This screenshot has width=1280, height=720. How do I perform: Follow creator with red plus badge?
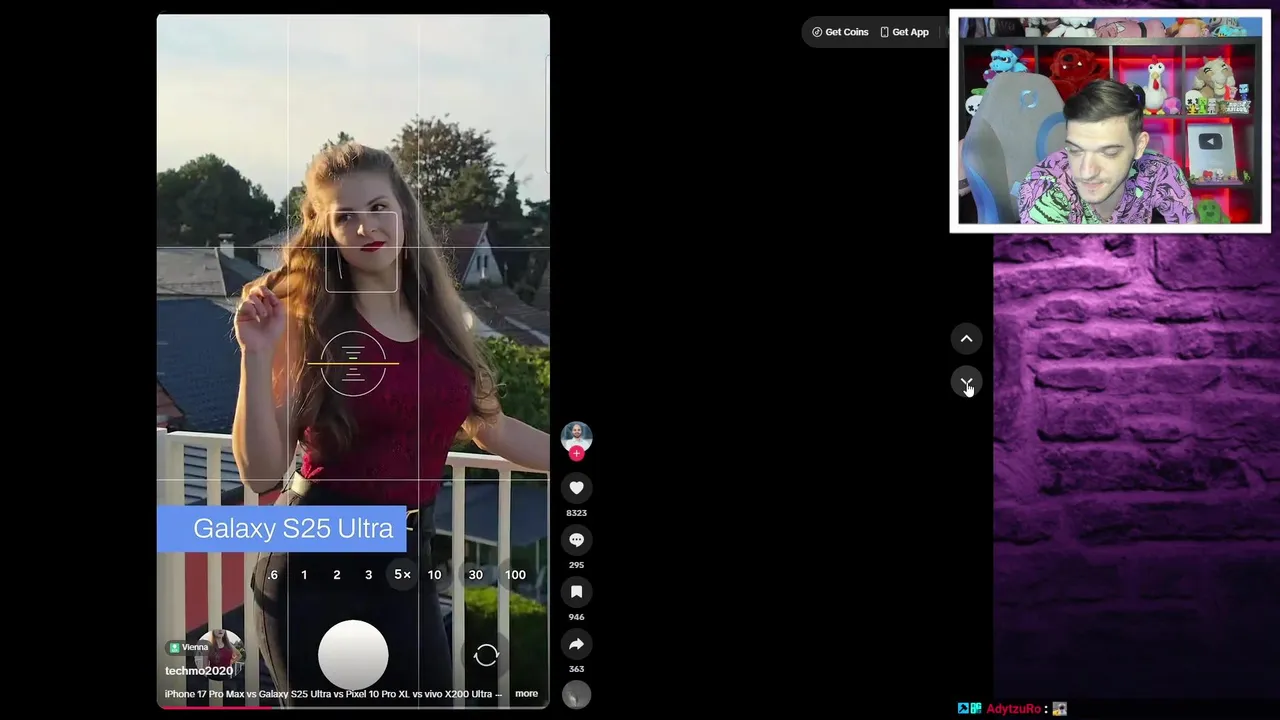coord(576,454)
